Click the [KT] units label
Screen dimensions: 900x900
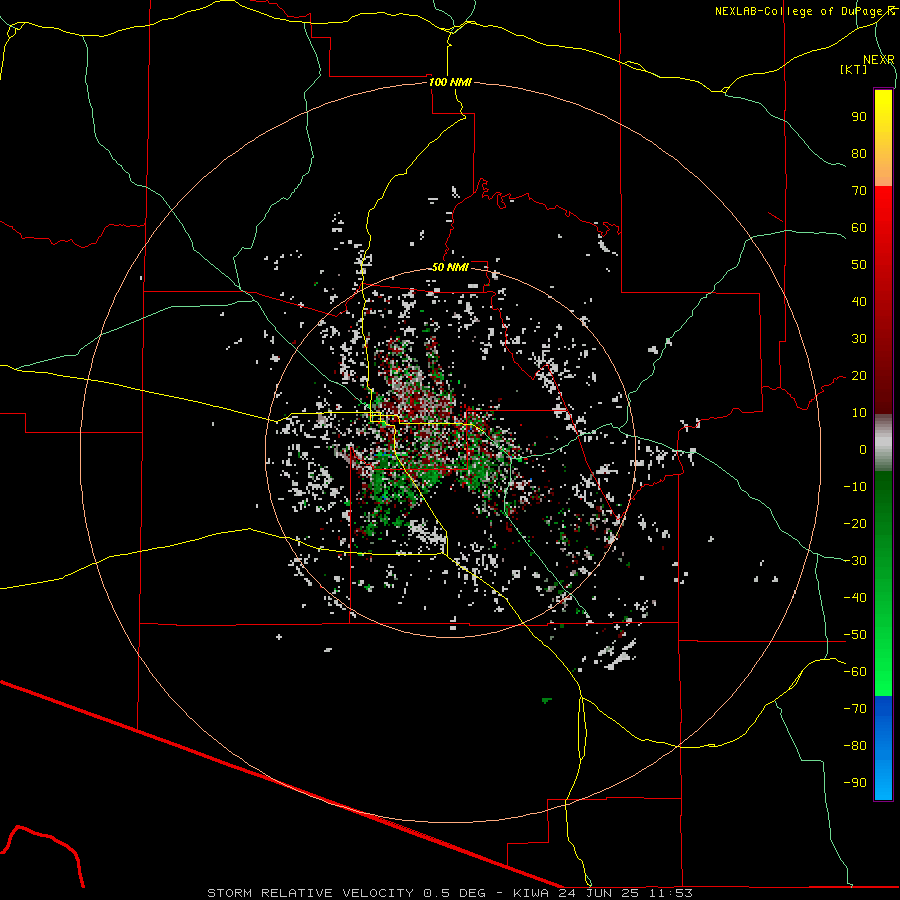click(x=853, y=69)
